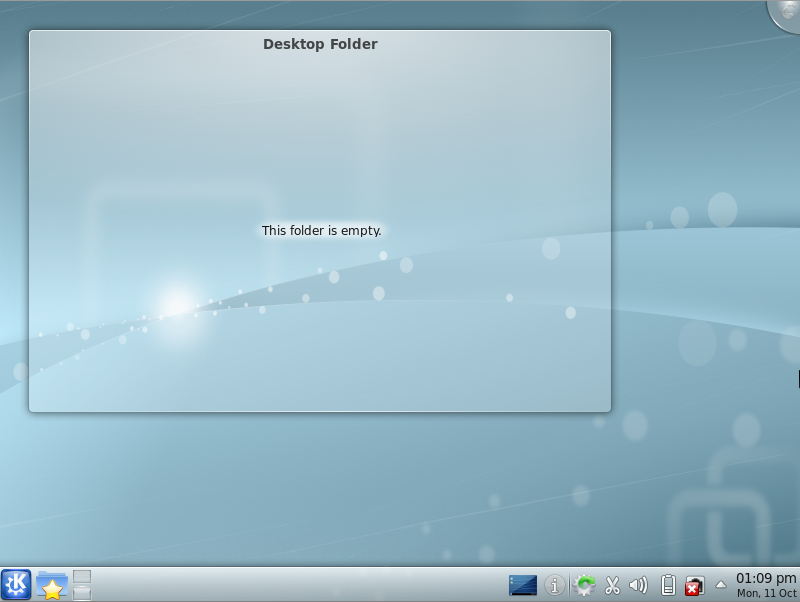
Task: Open the speaker volume control
Action: point(639,585)
